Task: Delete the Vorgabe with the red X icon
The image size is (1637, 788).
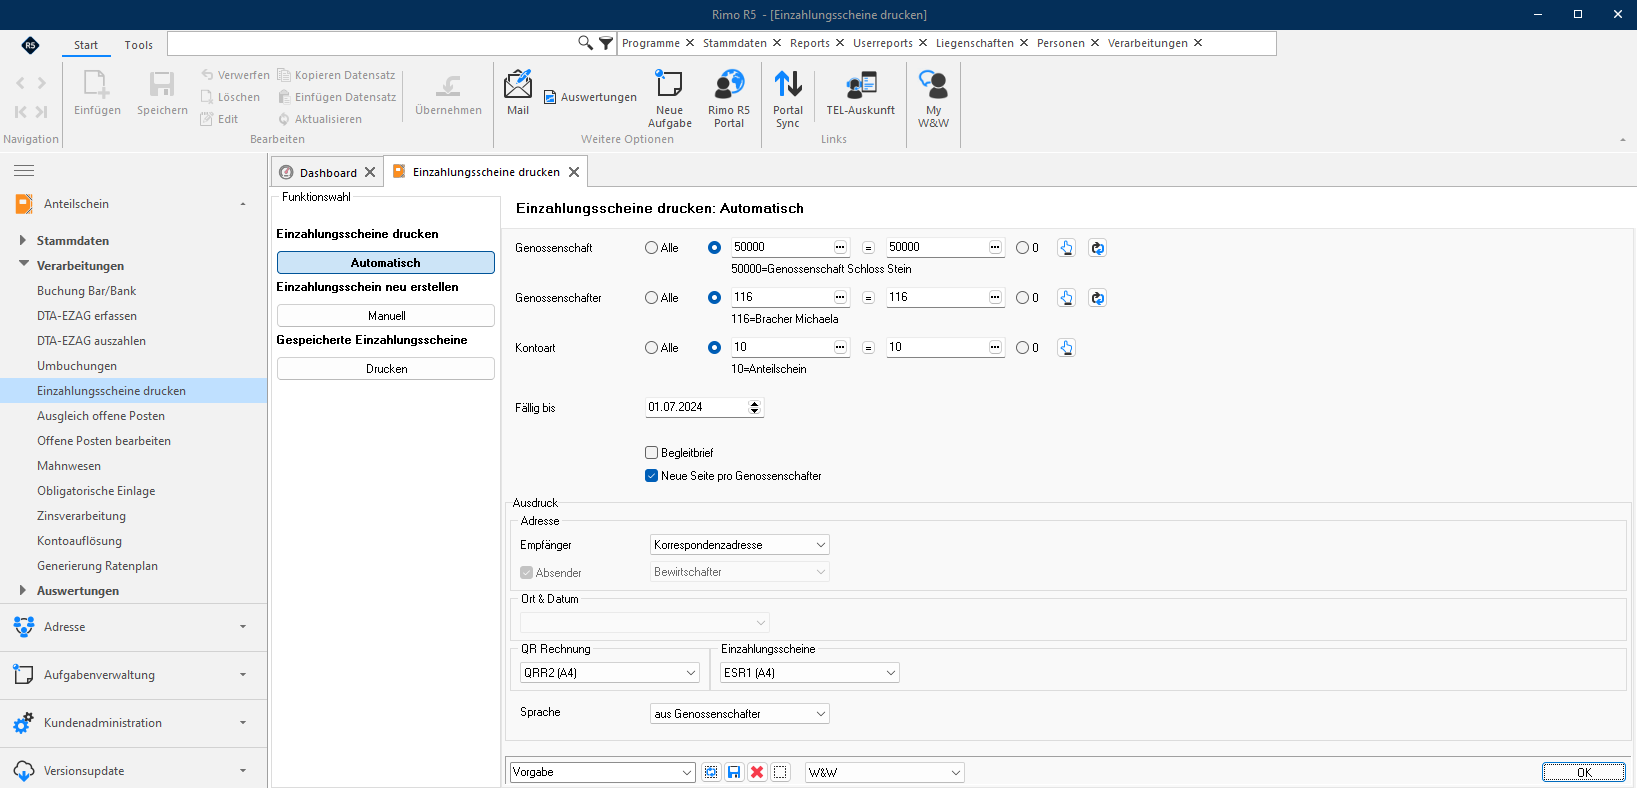Action: [757, 772]
